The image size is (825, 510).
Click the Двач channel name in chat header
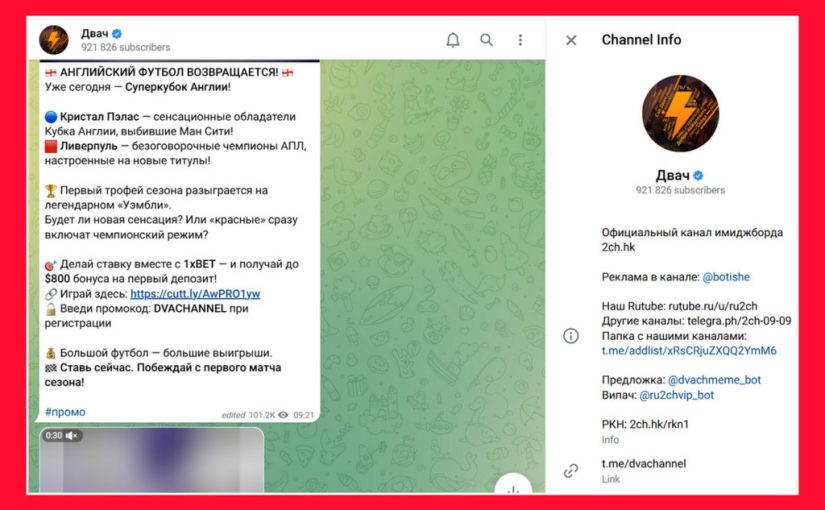[x=94, y=33]
